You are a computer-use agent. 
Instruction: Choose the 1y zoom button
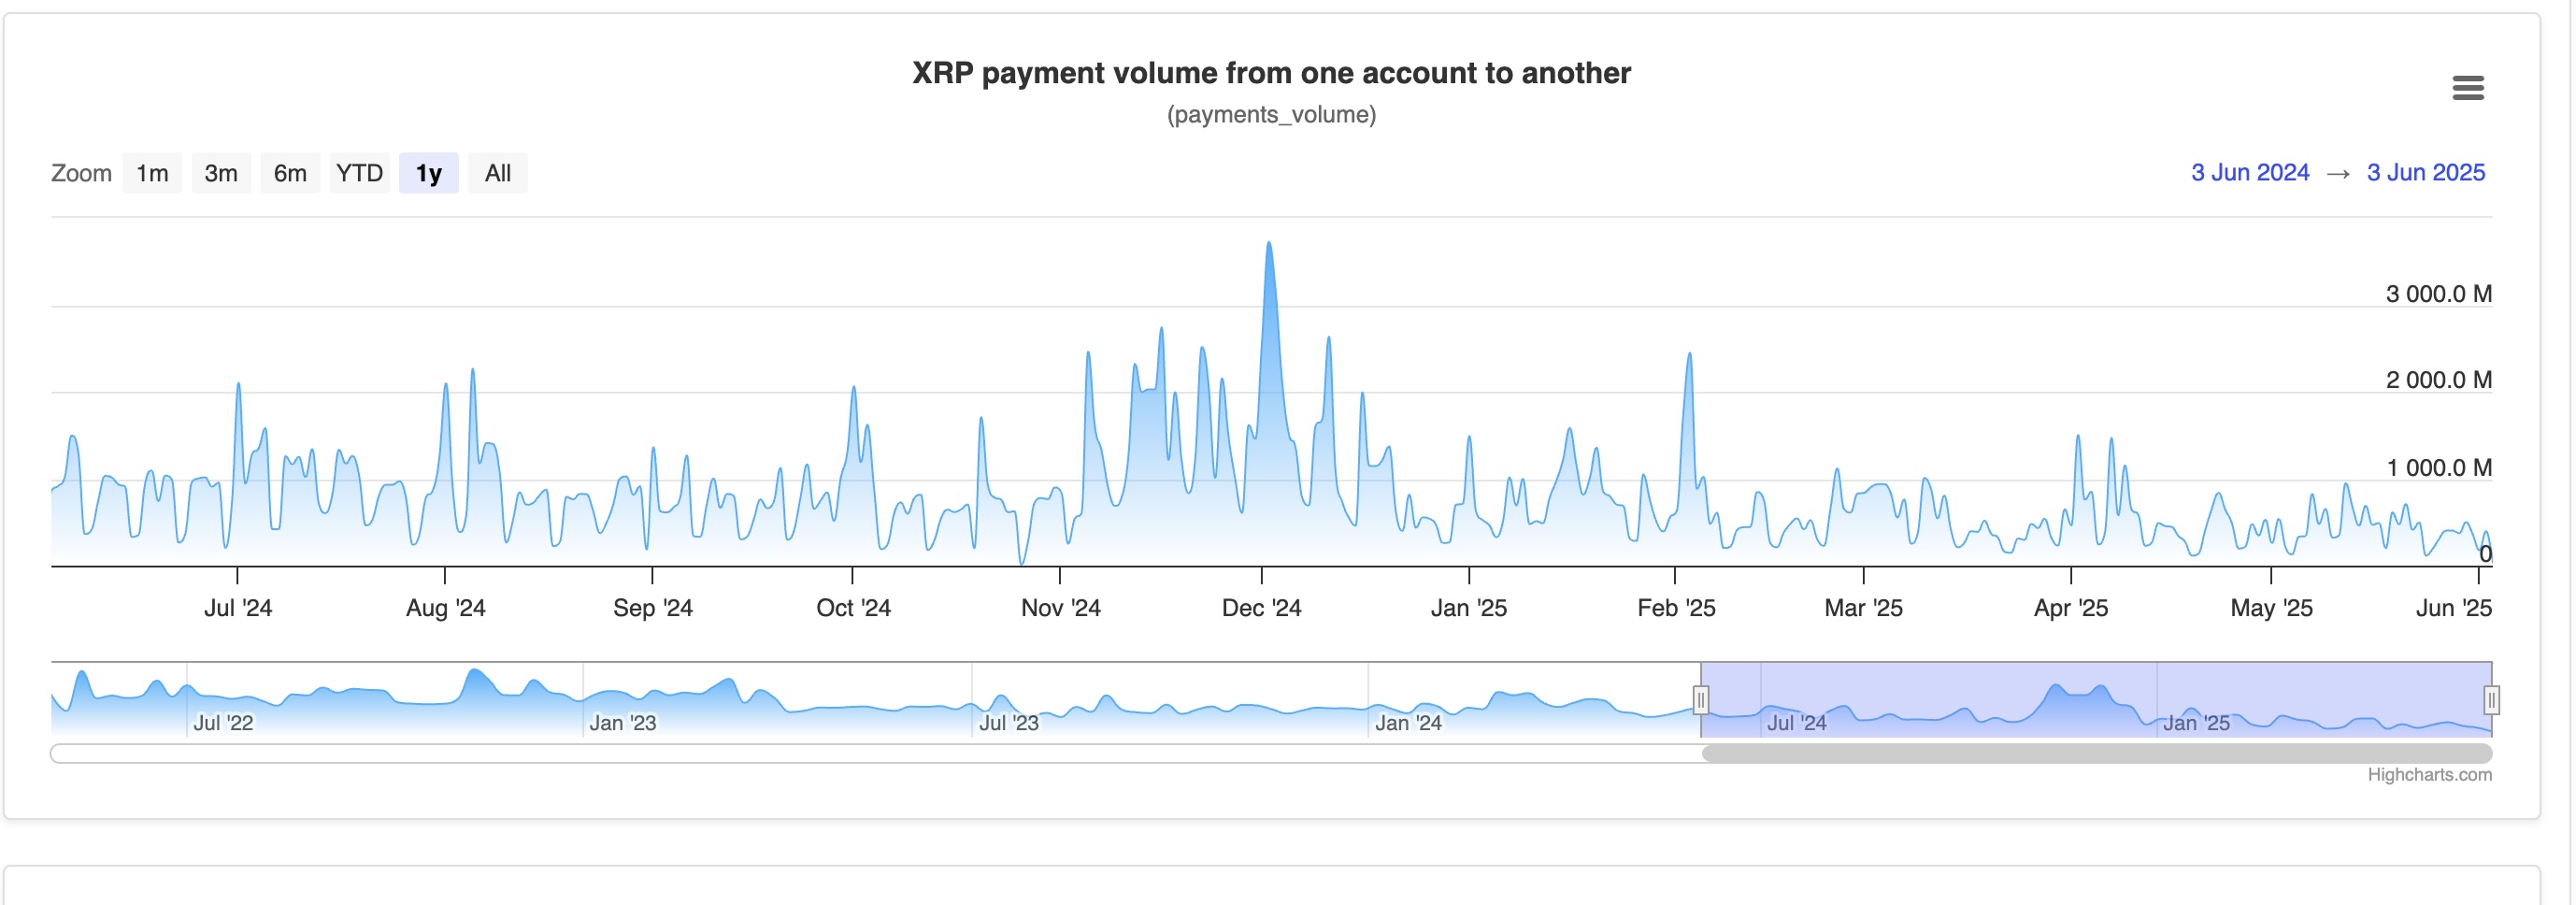[x=428, y=173]
